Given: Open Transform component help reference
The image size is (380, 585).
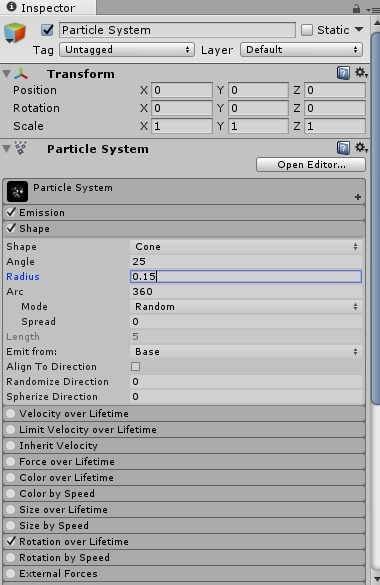Looking at the screenshot, I should tap(343, 73).
